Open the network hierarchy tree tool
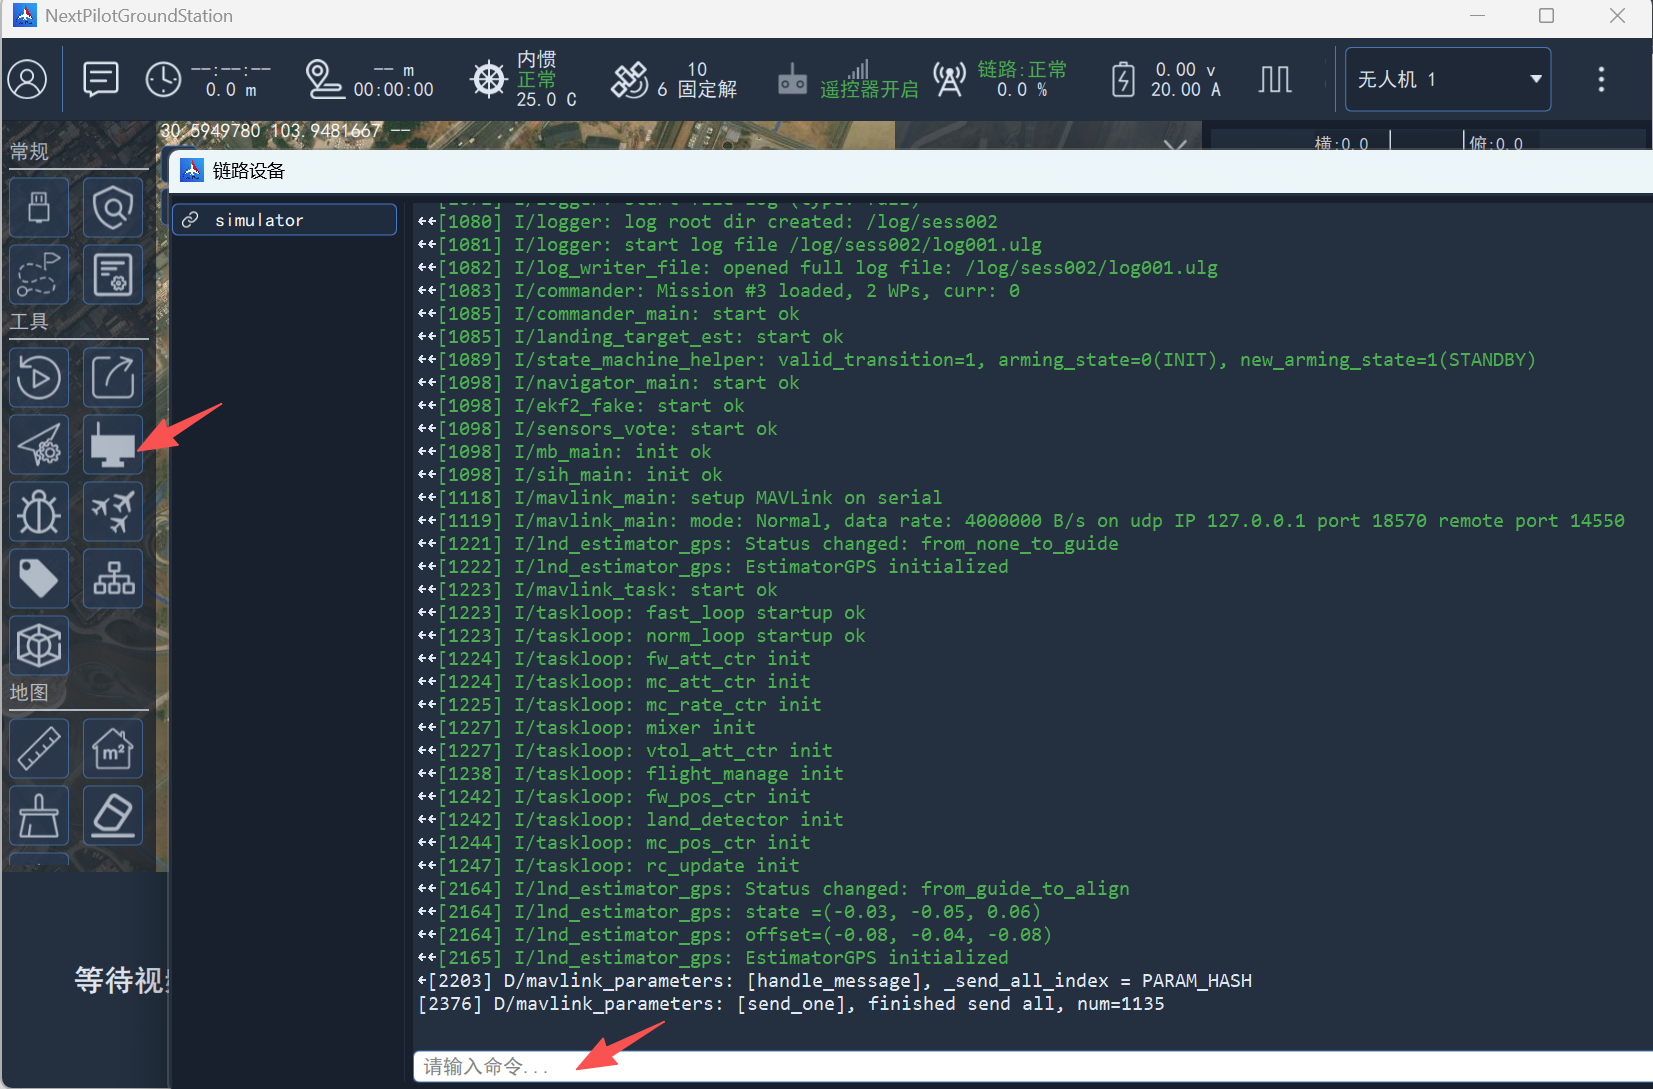 coord(113,578)
